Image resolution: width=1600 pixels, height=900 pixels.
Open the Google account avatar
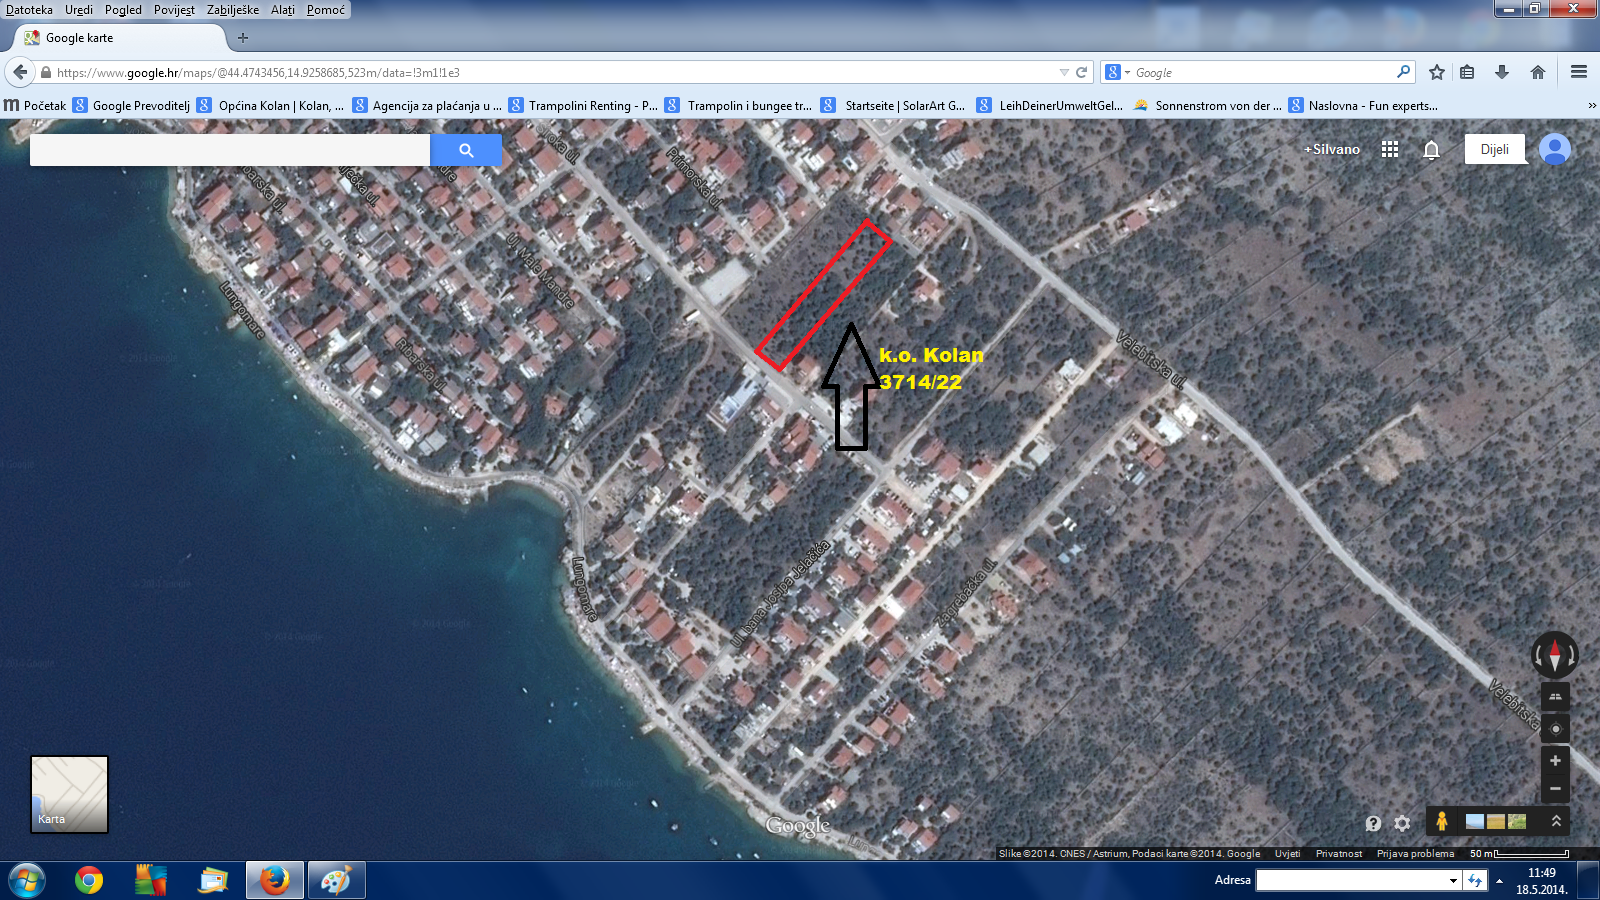[x=1555, y=149]
